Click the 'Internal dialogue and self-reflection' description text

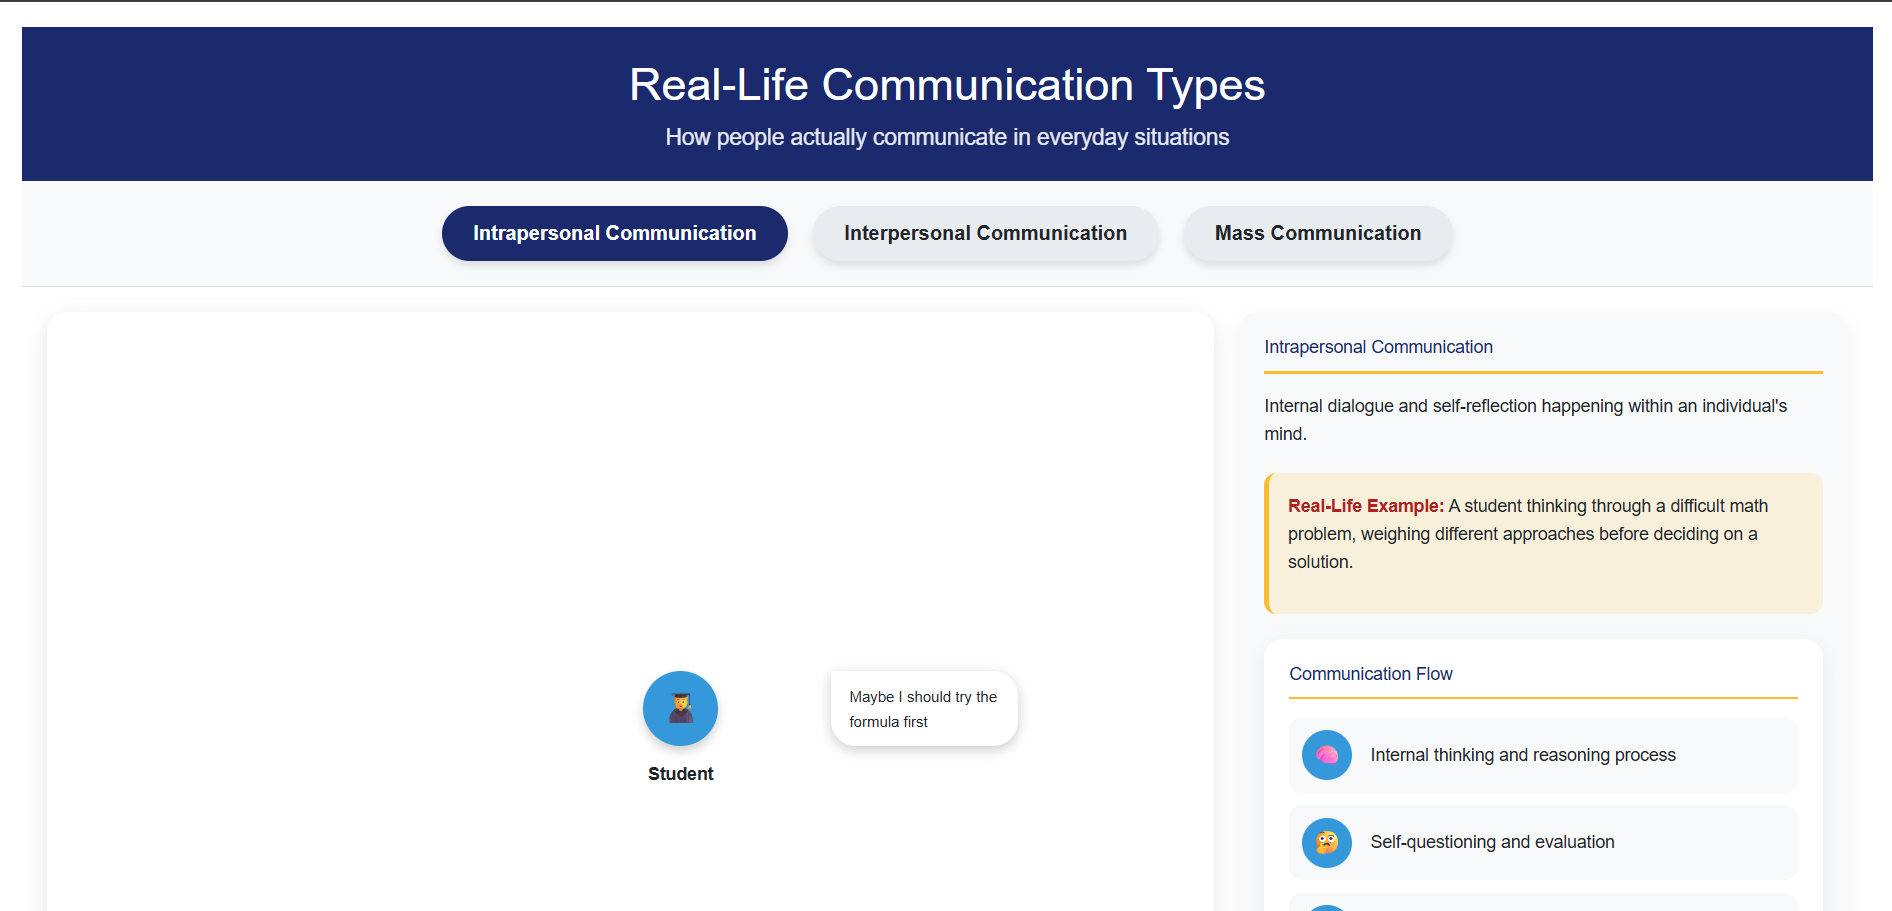click(x=1525, y=420)
